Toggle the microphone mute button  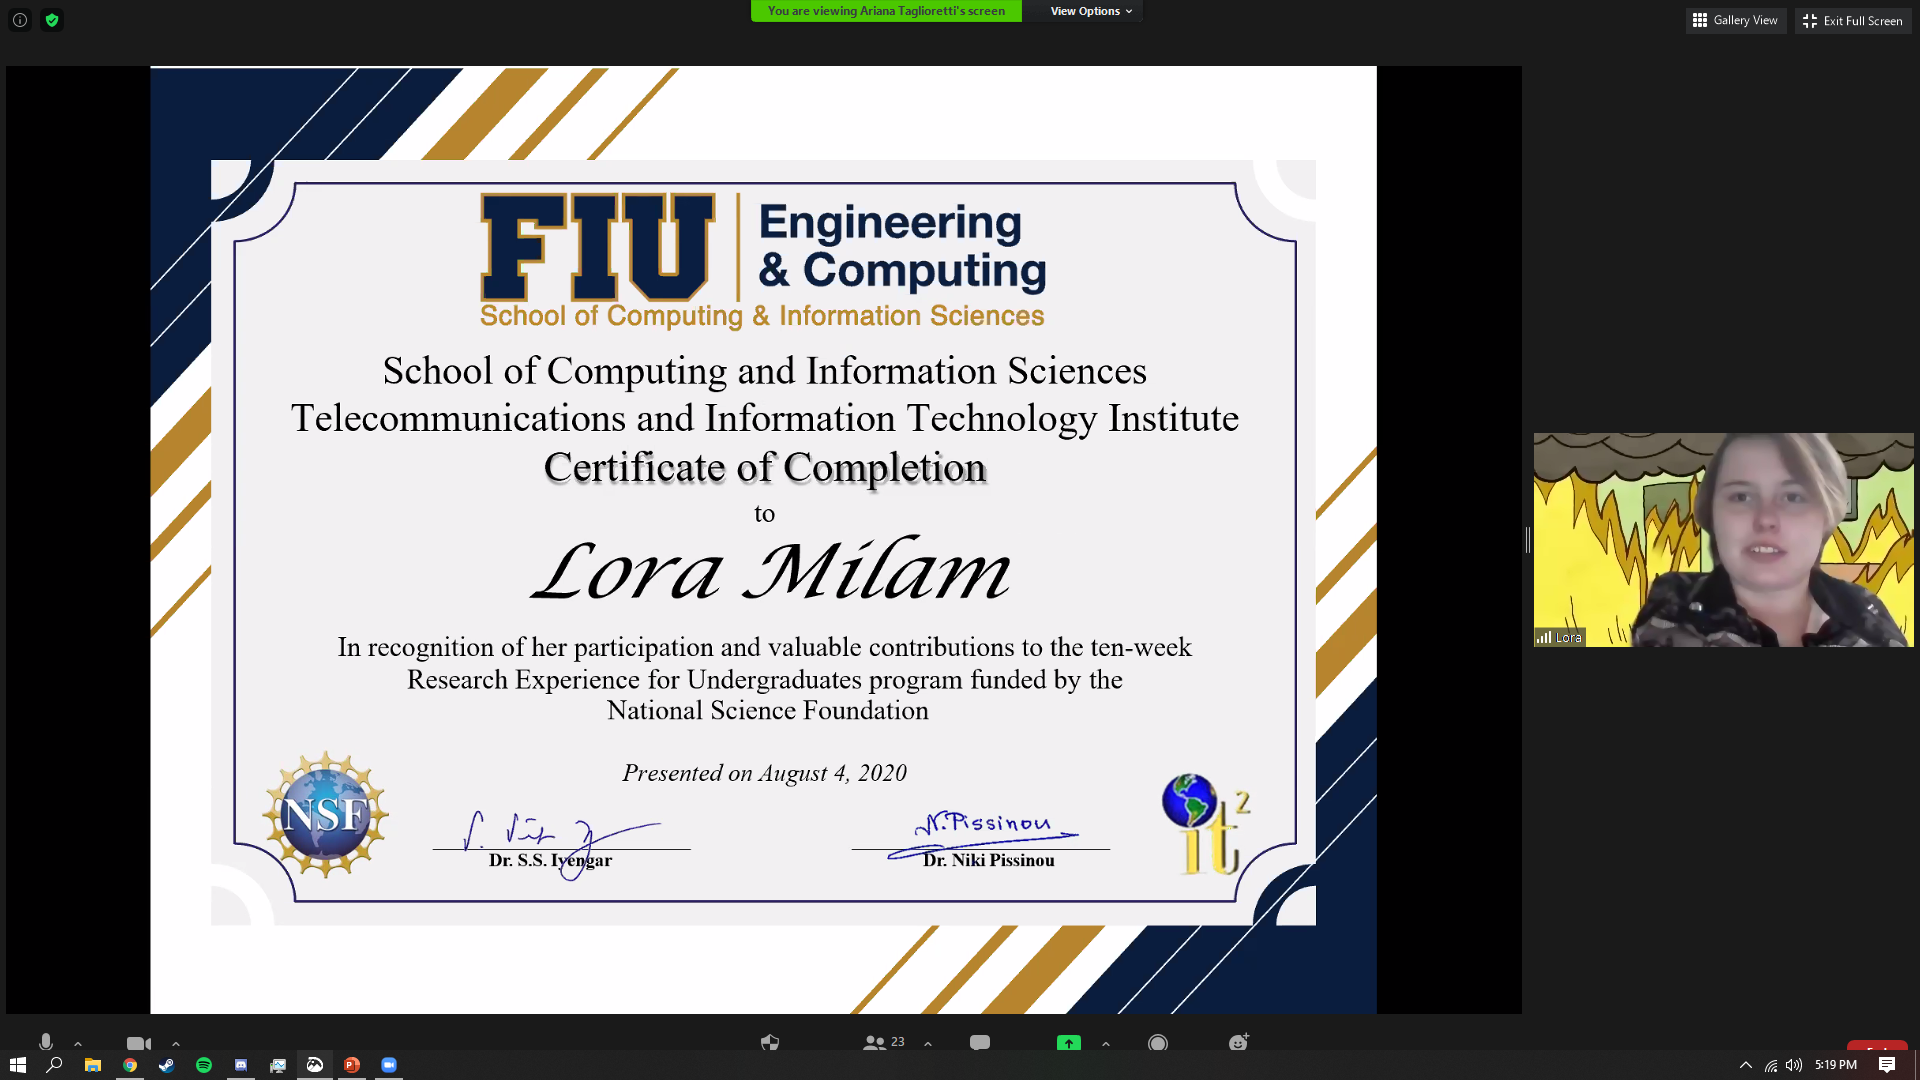pos(46,1042)
